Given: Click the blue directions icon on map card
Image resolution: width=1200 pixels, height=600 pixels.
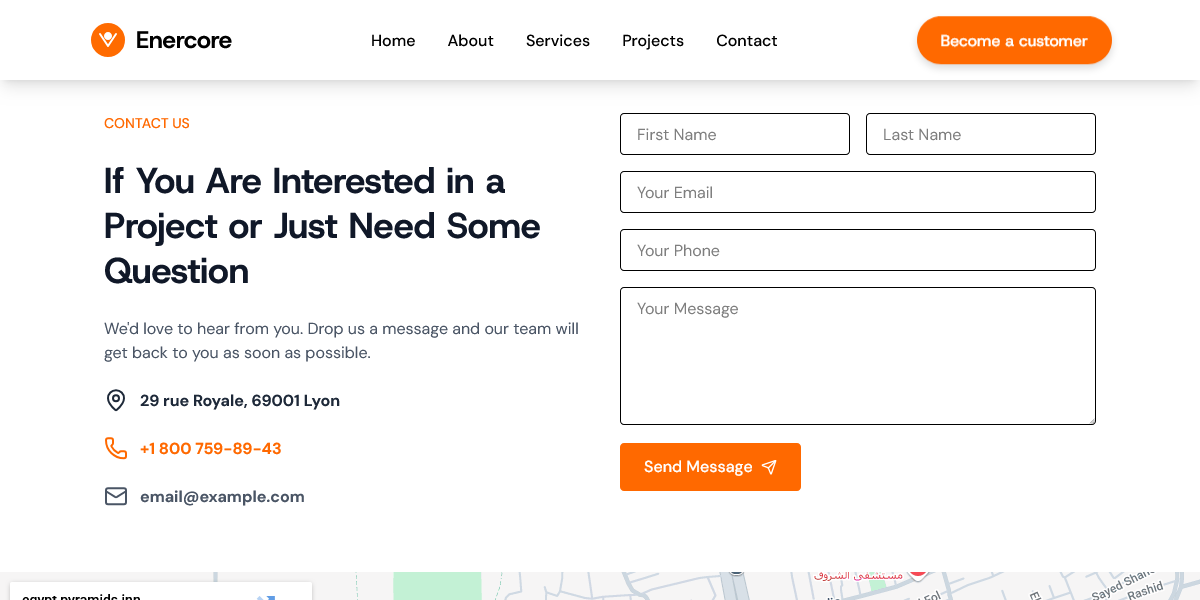Looking at the screenshot, I should click(266, 597).
